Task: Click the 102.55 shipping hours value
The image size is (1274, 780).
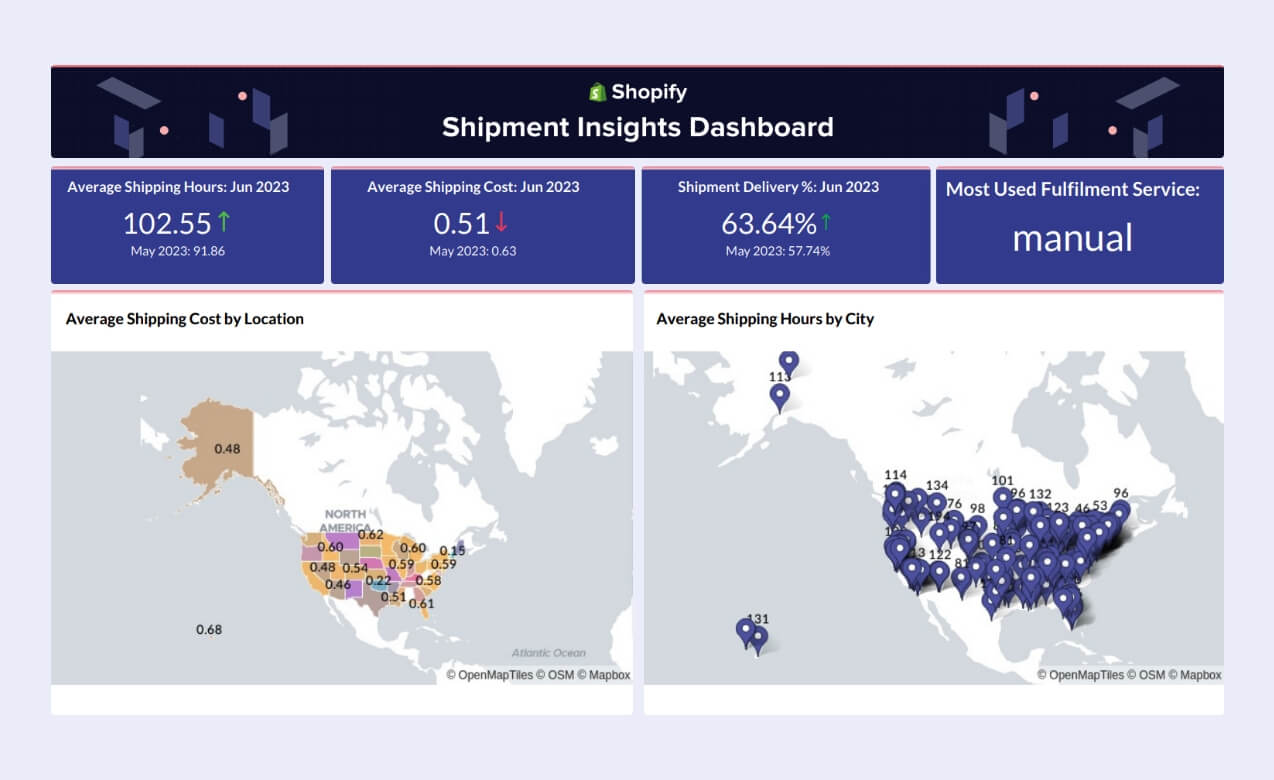Action: point(167,223)
